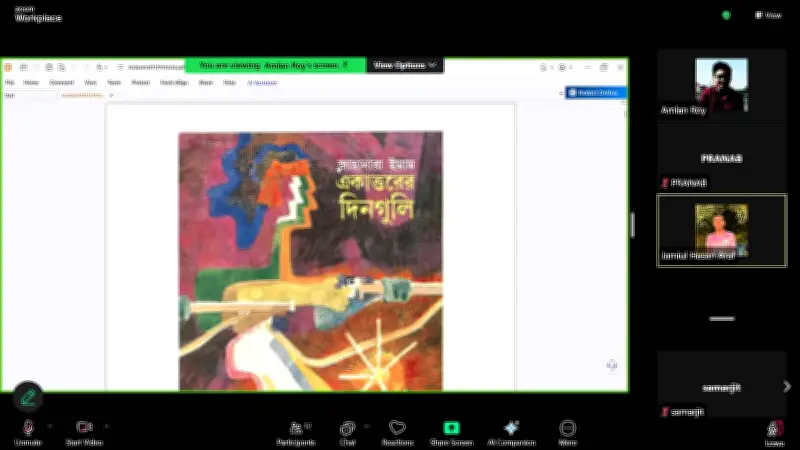Click the Start Video camera icon
Screen dimensions: 800x450
(x=85, y=428)
